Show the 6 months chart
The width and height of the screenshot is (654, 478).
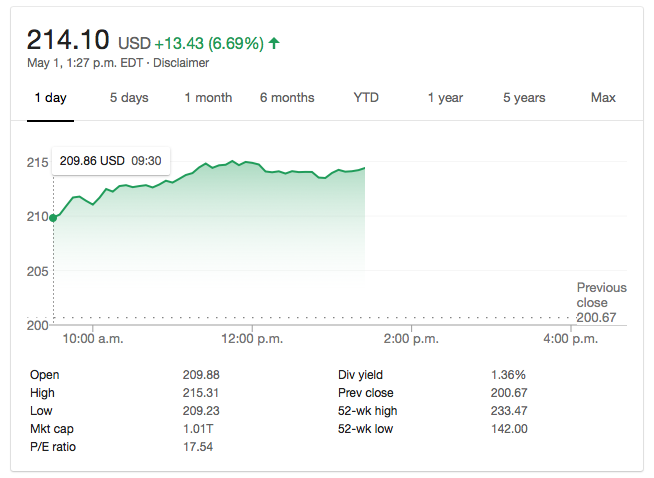pyautogui.click(x=287, y=98)
